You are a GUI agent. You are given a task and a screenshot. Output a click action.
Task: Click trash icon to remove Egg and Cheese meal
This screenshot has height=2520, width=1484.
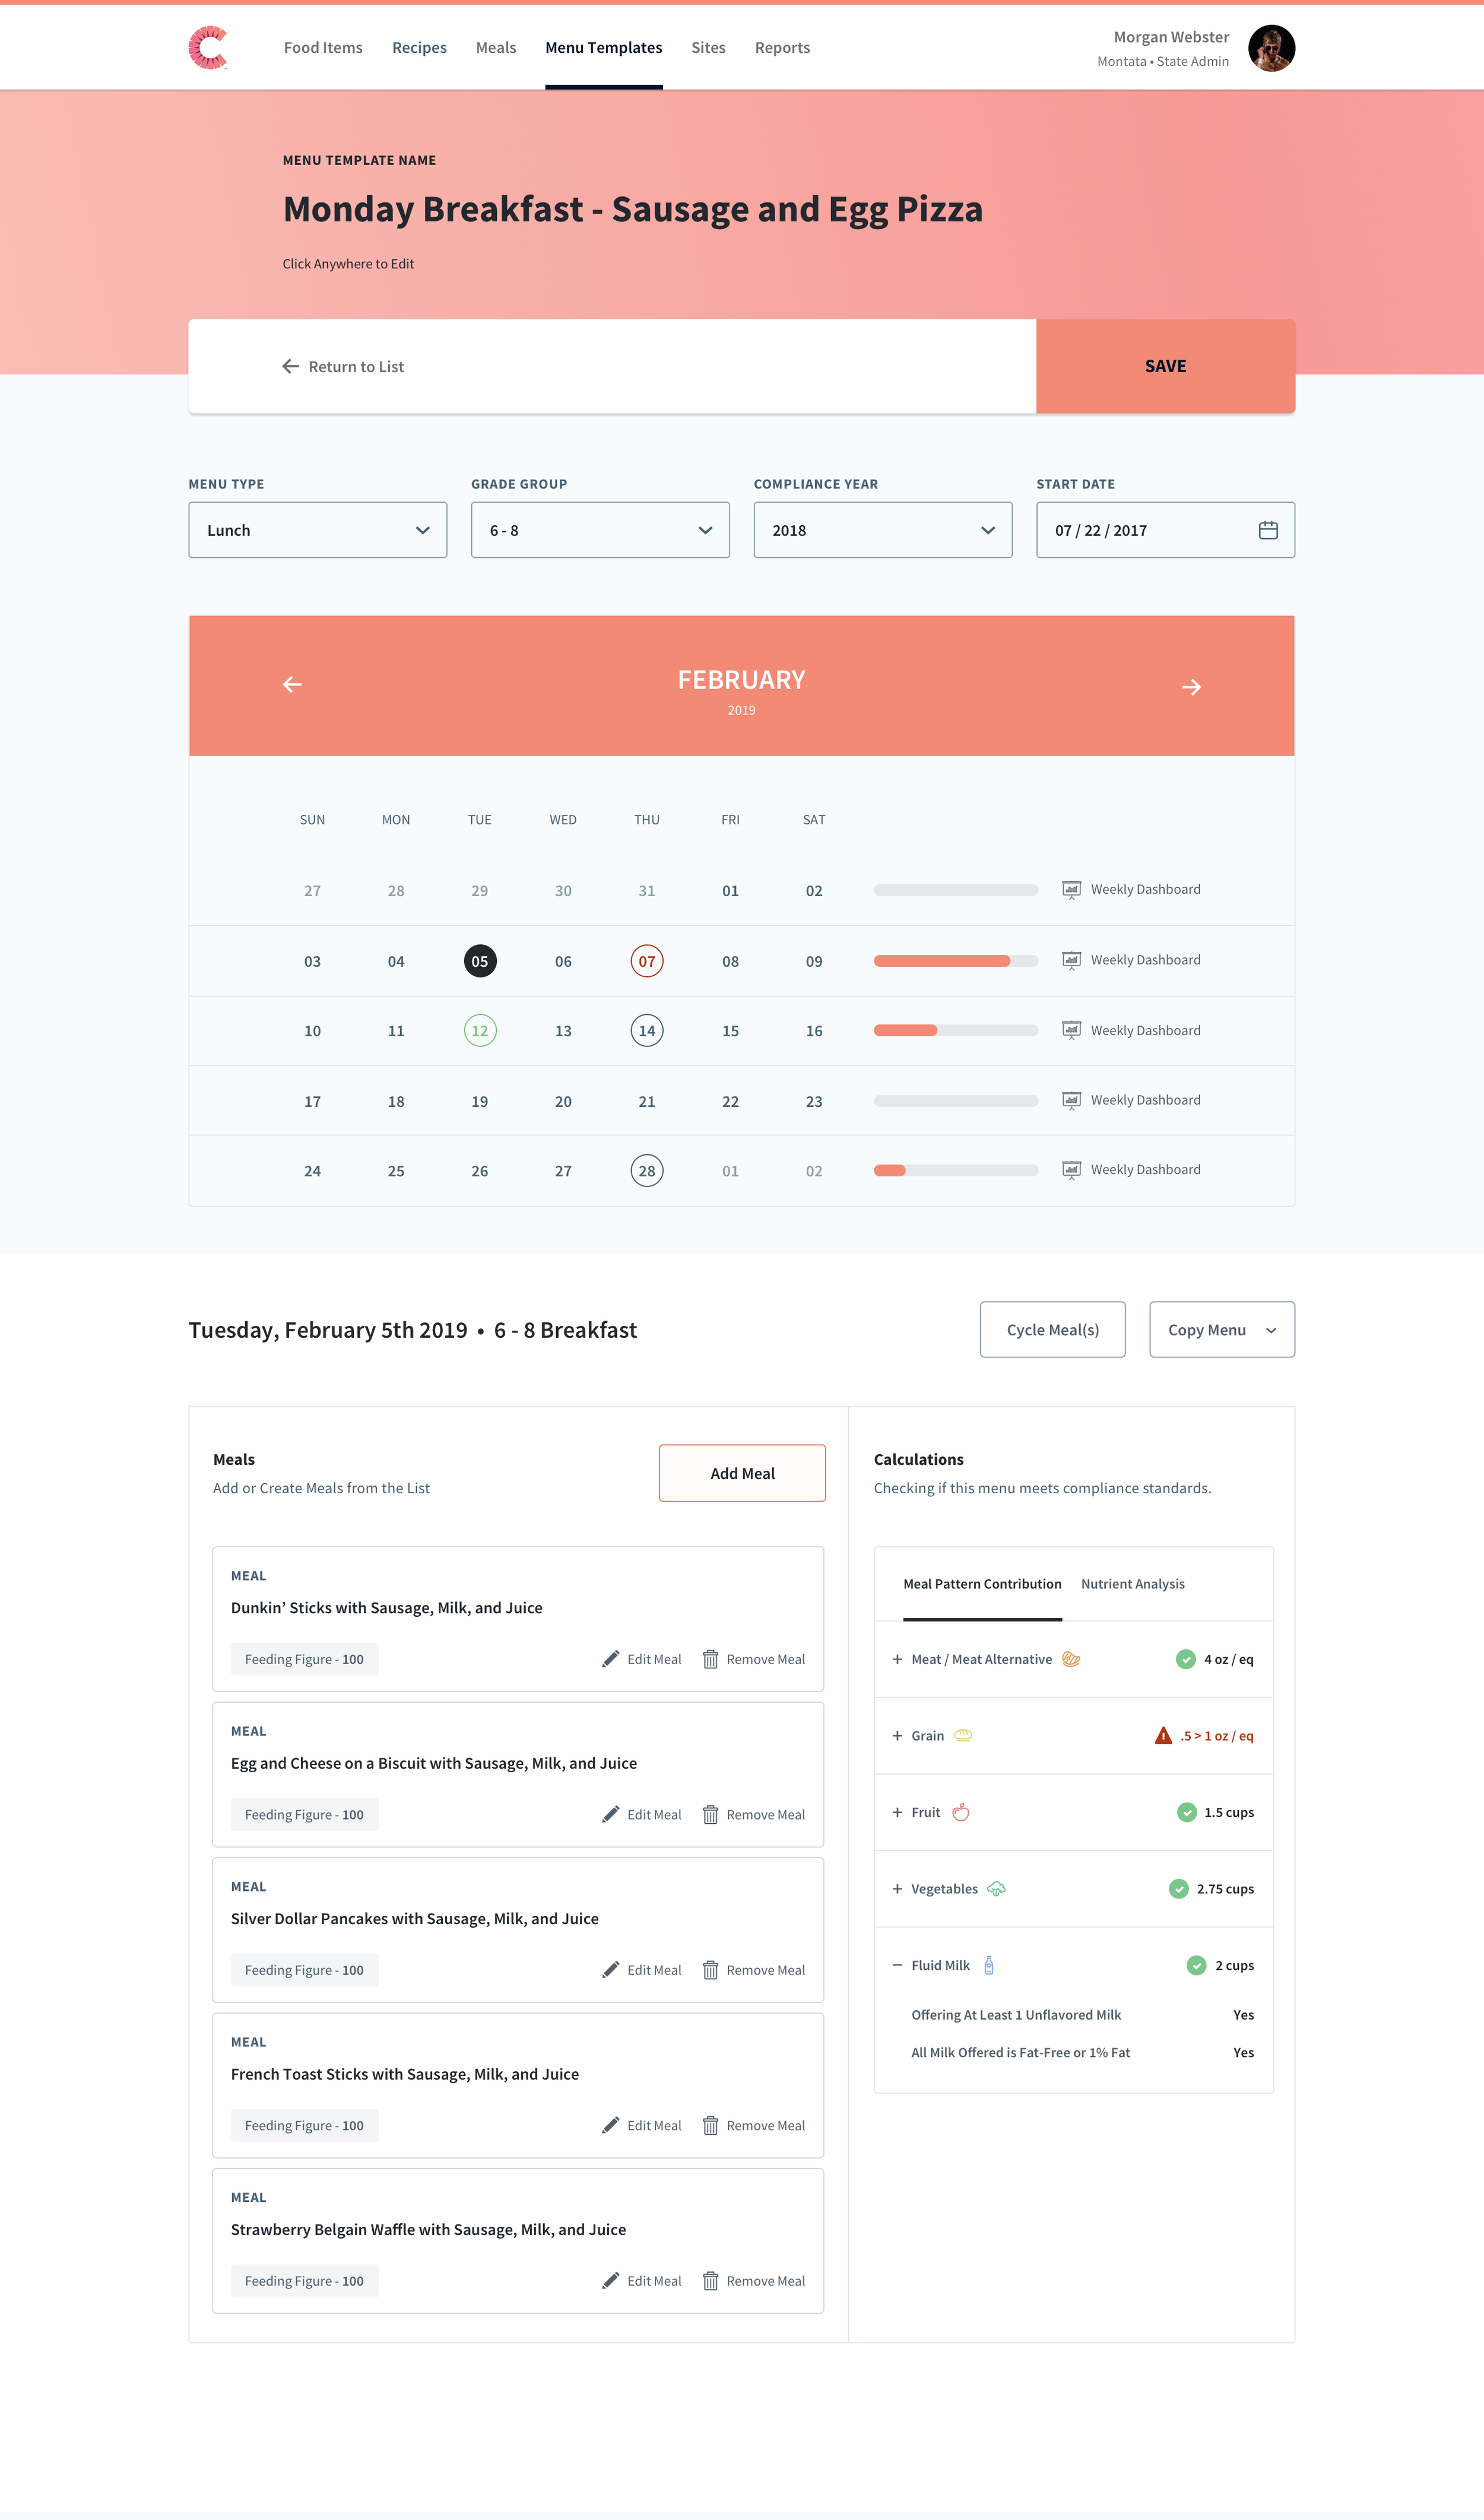711,1814
